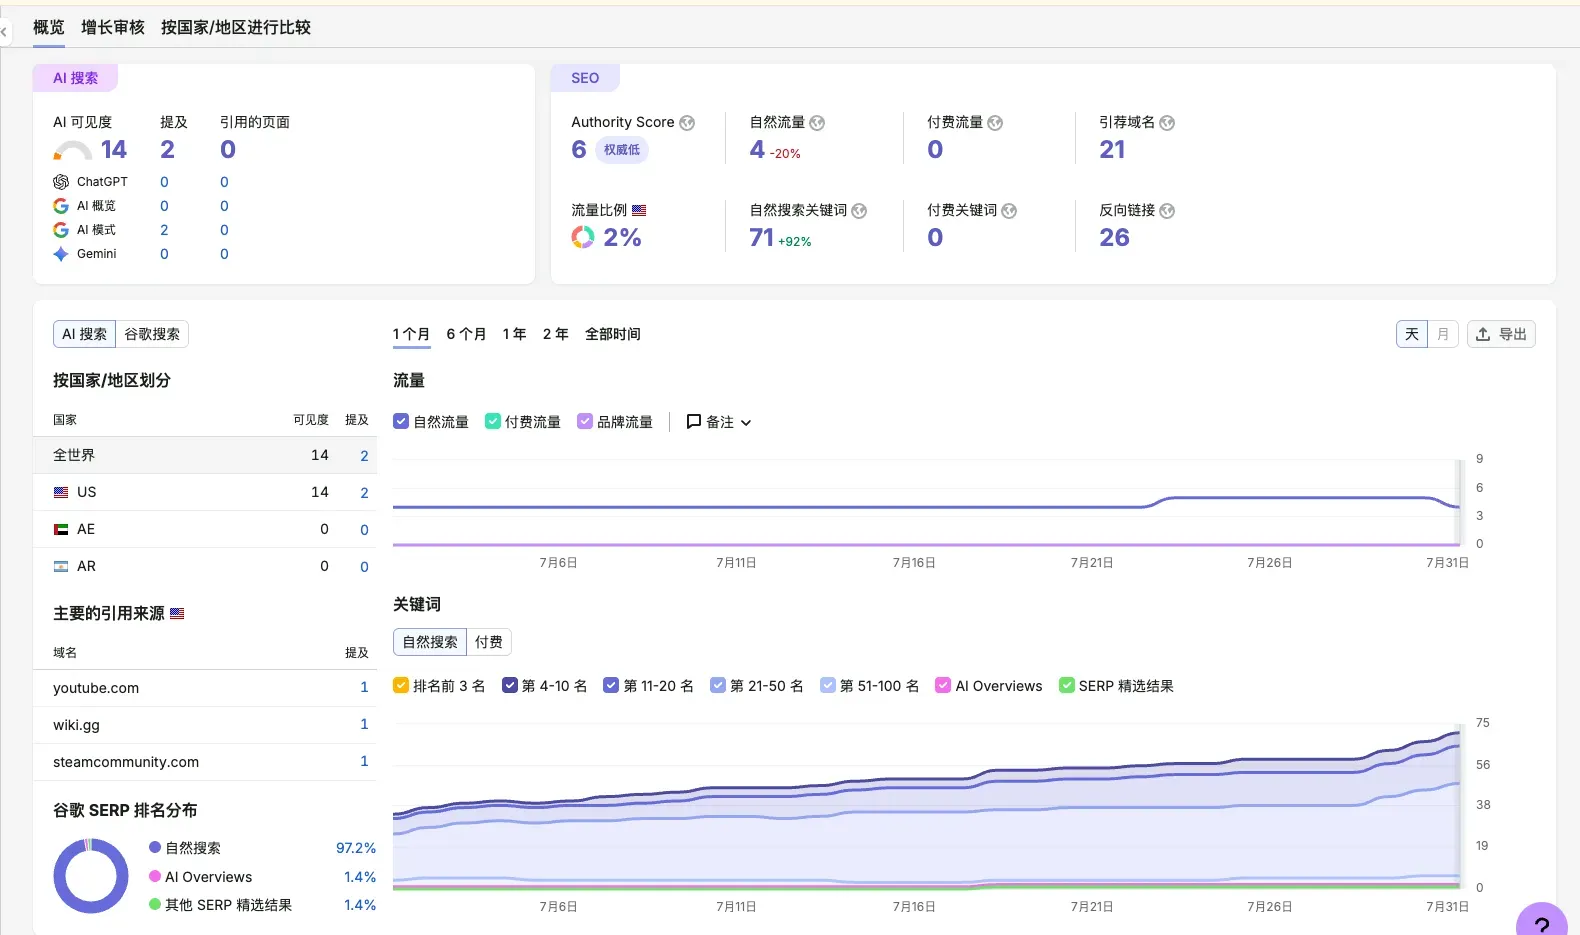Uncheck the 付费流量 checkbox
Image resolution: width=1580 pixels, height=935 pixels.
coord(493,422)
